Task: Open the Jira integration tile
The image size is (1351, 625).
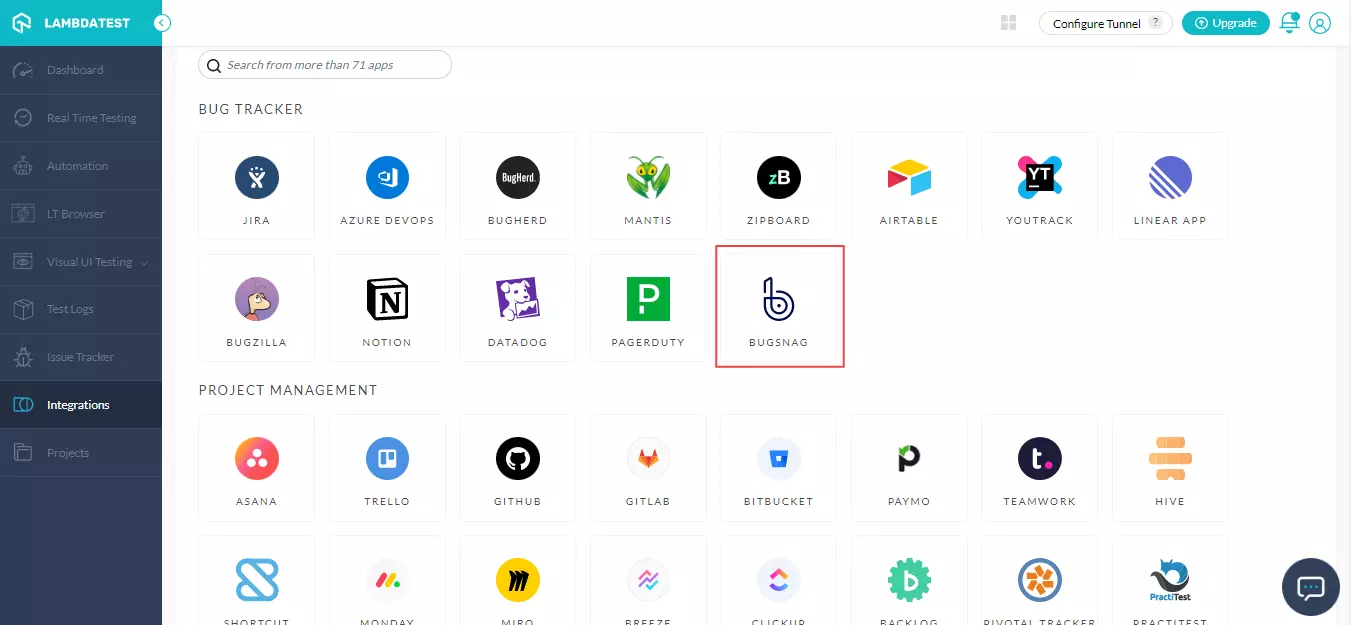Action: coord(257,186)
